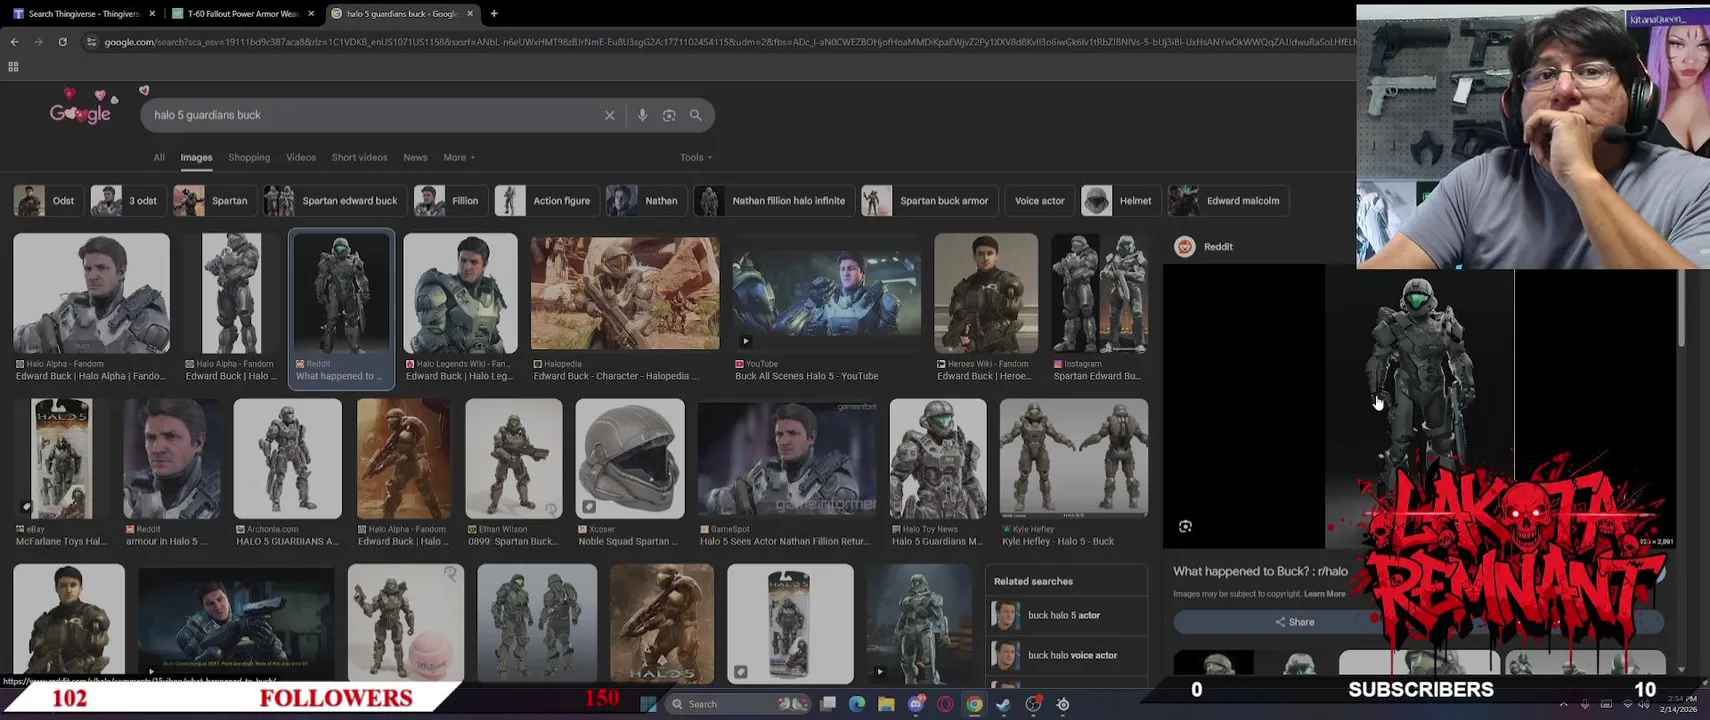This screenshot has height=720, width=1710.
Task: Select the All results tab
Action: [x=159, y=157]
